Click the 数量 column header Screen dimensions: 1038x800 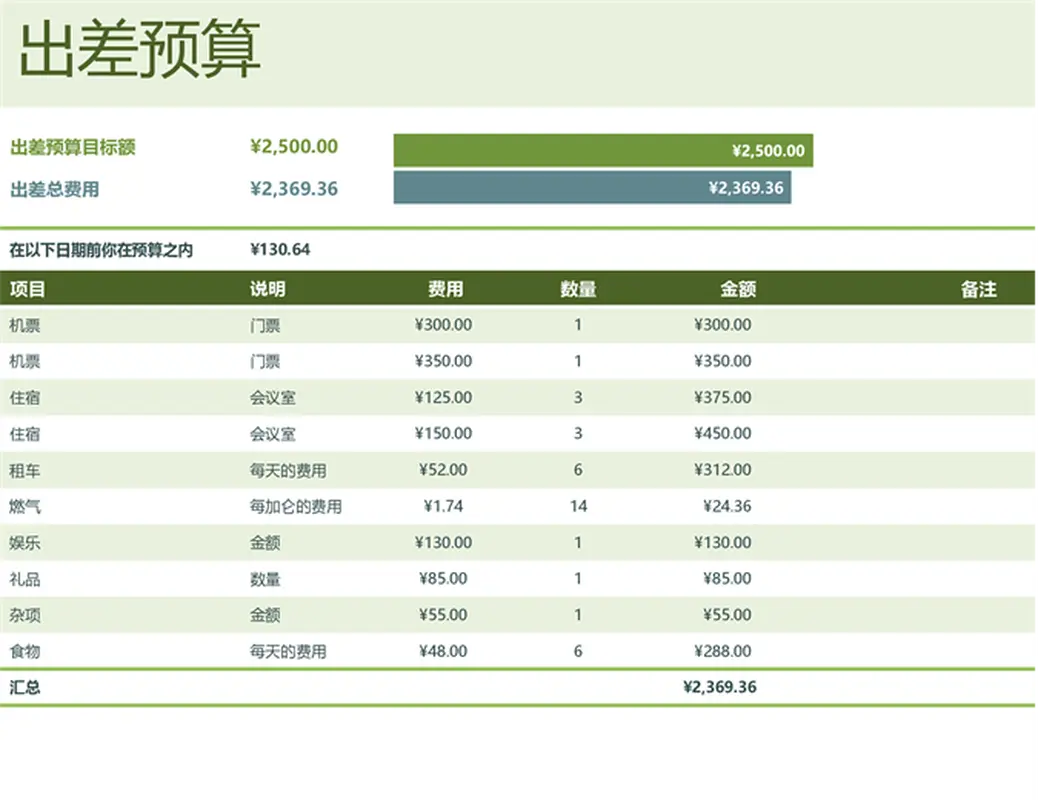click(578, 289)
